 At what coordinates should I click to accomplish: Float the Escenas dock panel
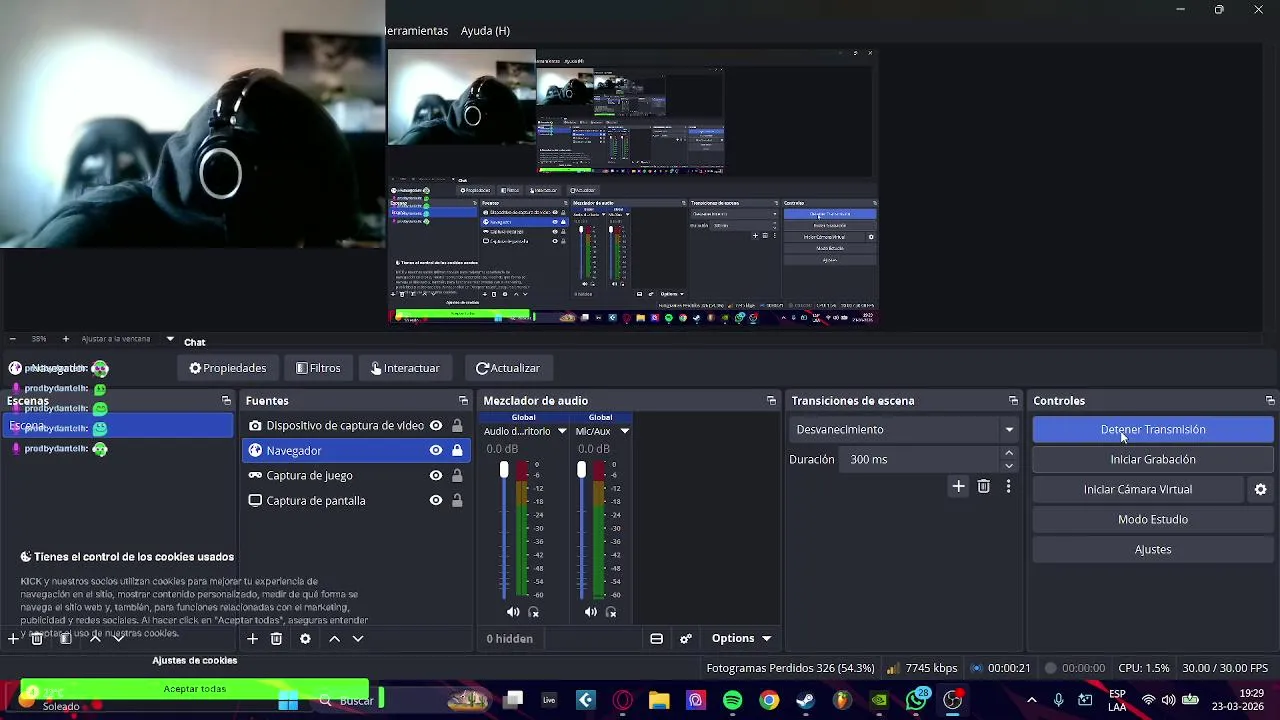pyautogui.click(x=226, y=400)
